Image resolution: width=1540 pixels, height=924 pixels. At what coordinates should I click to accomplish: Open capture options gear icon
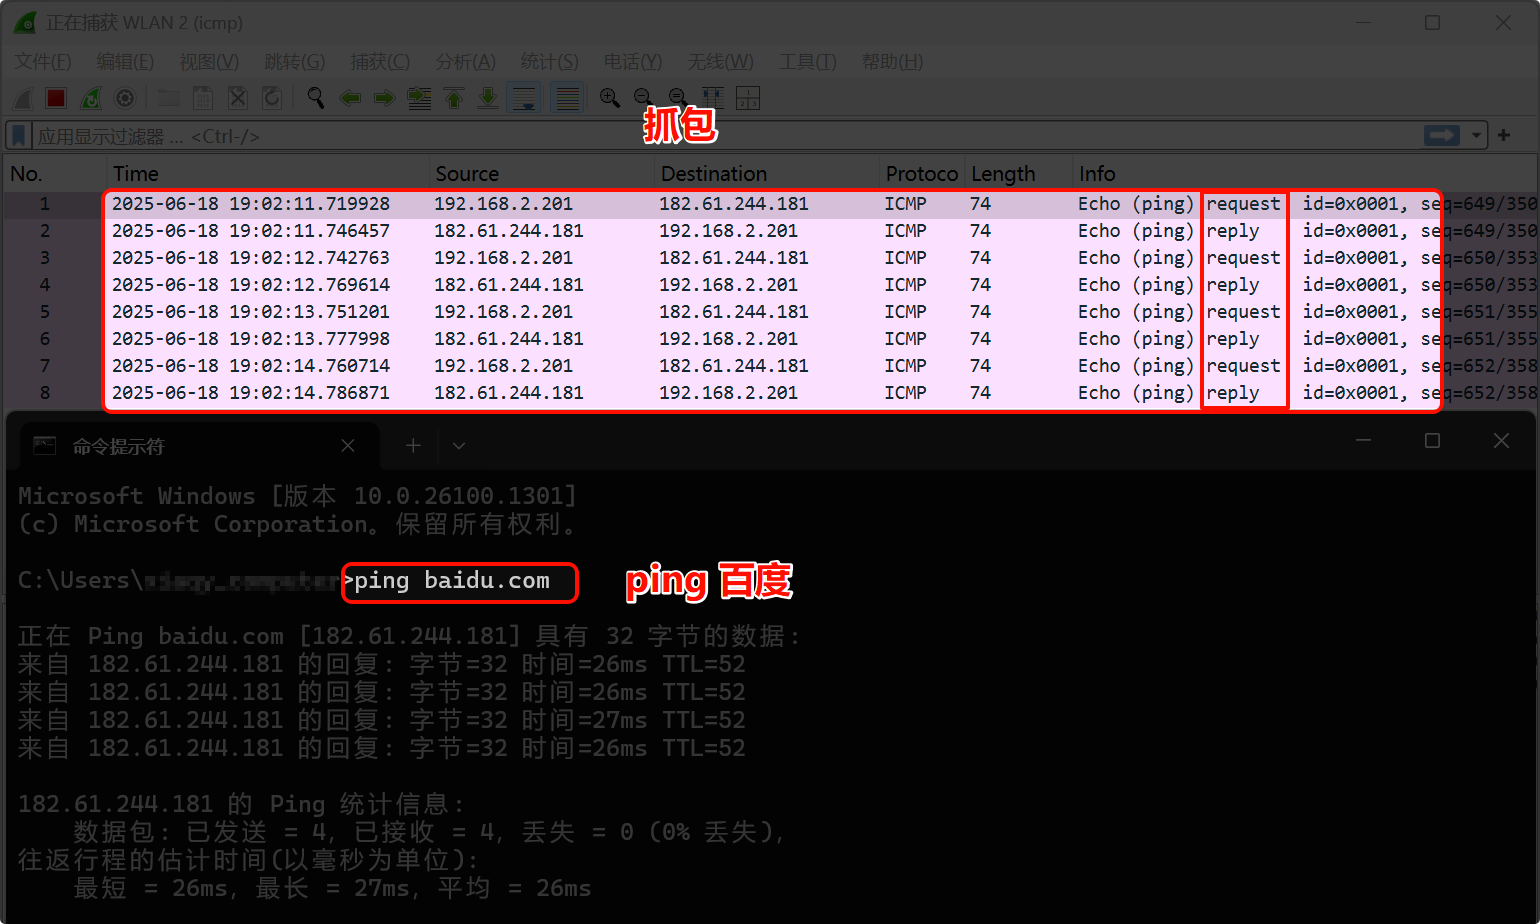point(125,98)
